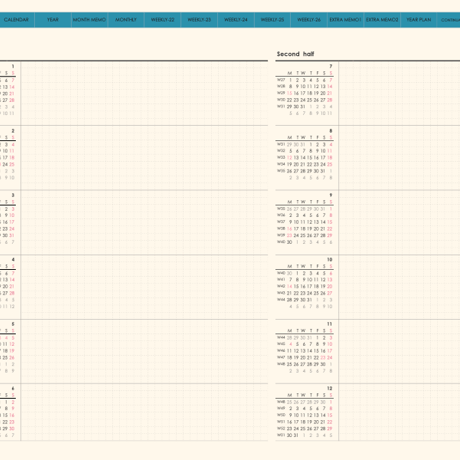Open week W36 label
Screen dimensions: 460x460
281,215
